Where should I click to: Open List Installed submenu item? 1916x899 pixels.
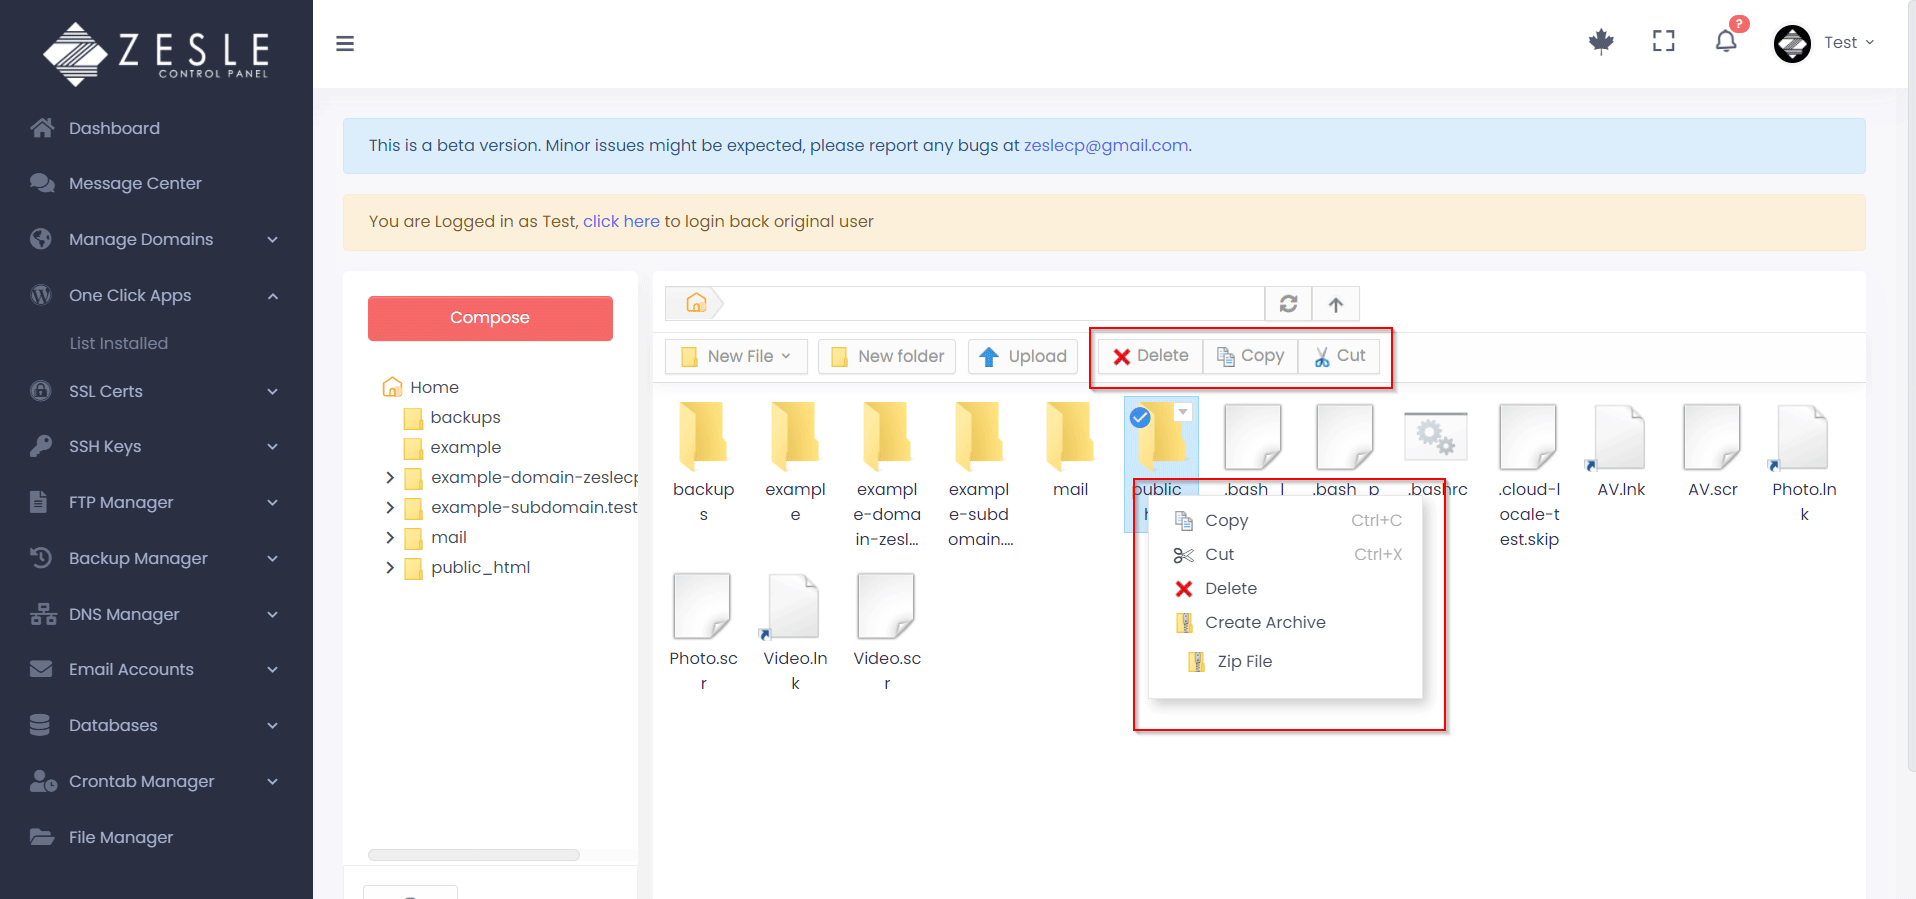tap(119, 343)
